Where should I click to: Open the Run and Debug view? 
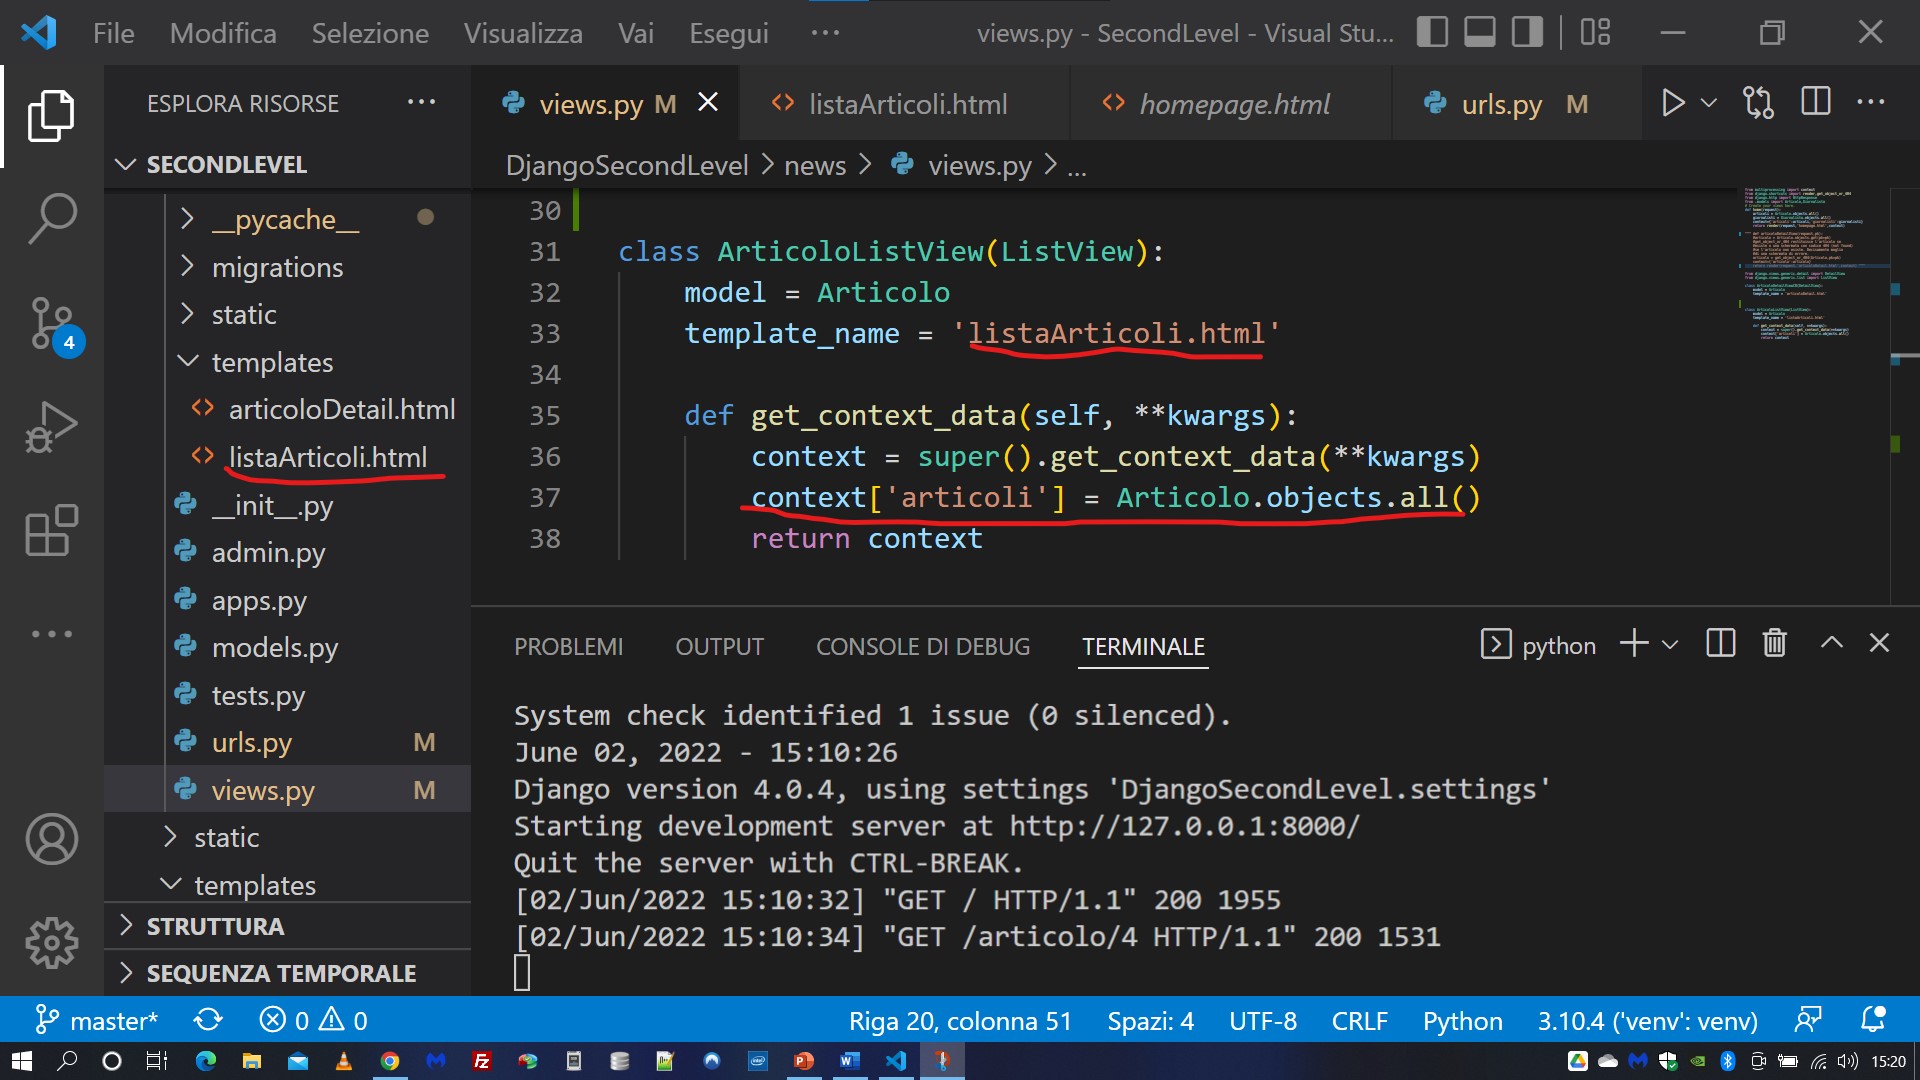click(51, 428)
